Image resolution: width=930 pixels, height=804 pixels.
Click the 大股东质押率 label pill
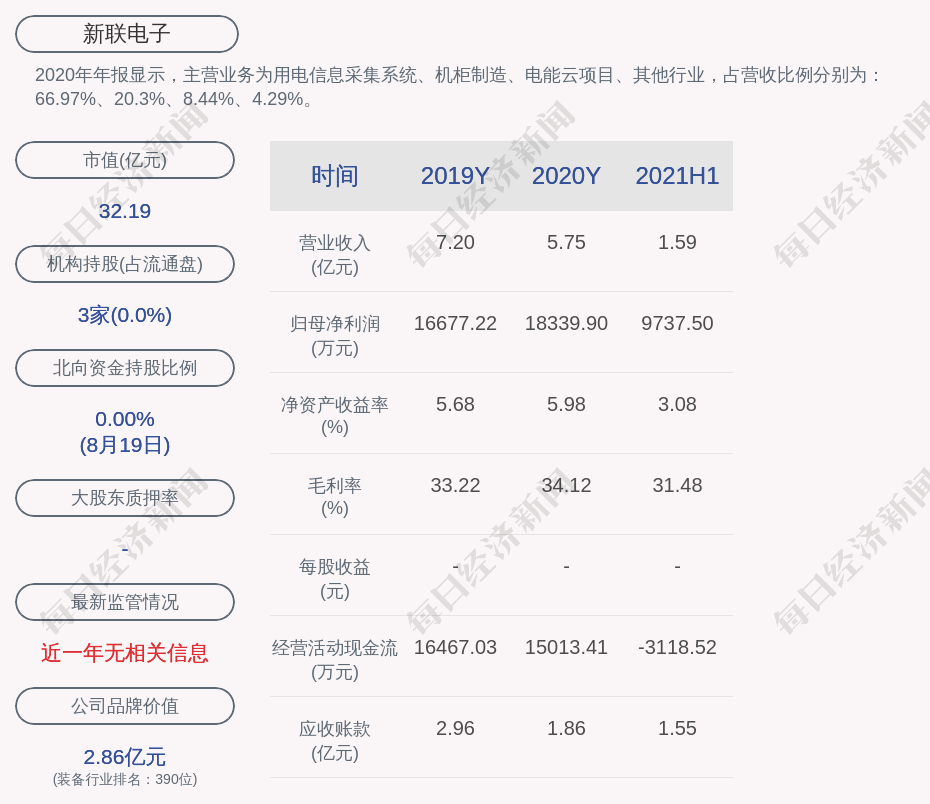pos(125,498)
